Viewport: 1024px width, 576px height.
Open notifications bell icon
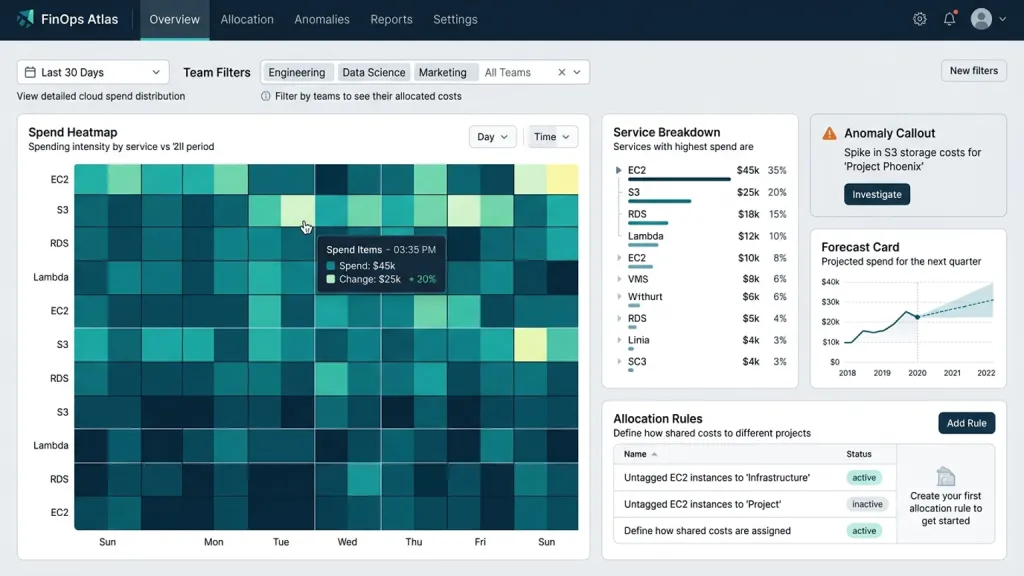pos(950,18)
